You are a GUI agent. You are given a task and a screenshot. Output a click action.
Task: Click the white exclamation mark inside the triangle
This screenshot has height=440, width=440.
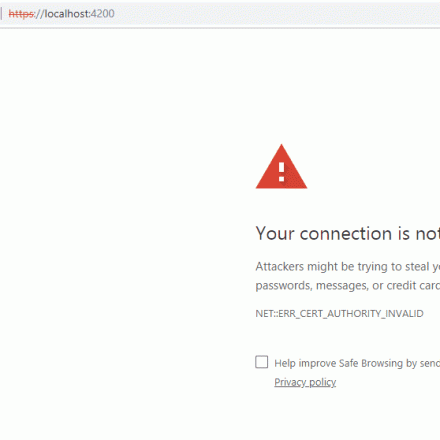tap(282, 172)
